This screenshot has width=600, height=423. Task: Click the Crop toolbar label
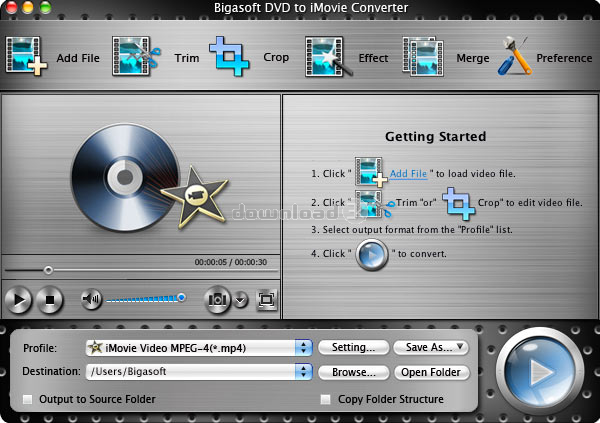(276, 57)
